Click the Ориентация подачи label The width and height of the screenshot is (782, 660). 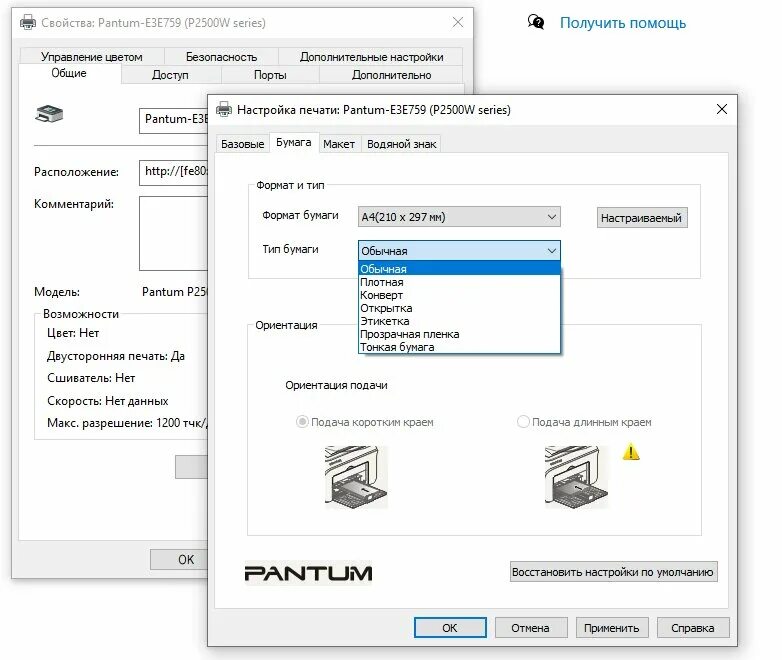click(336, 385)
